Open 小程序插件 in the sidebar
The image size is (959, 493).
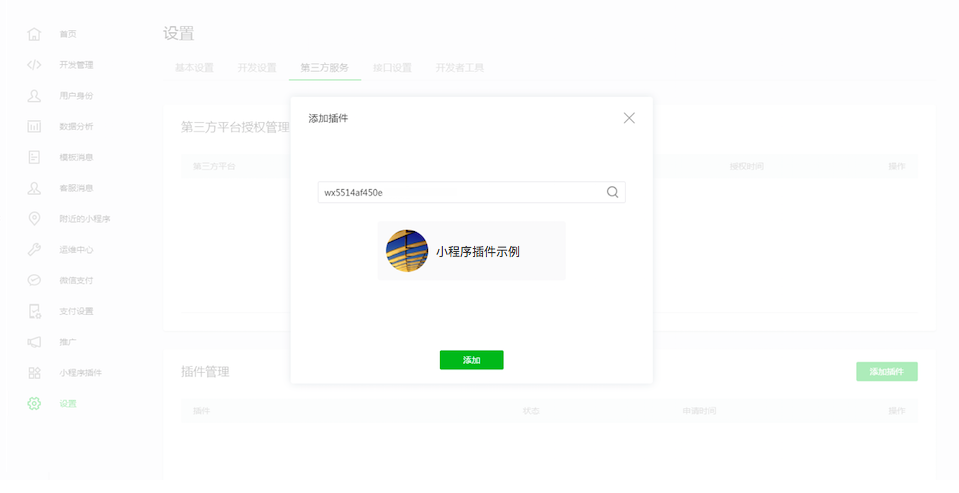coord(80,373)
